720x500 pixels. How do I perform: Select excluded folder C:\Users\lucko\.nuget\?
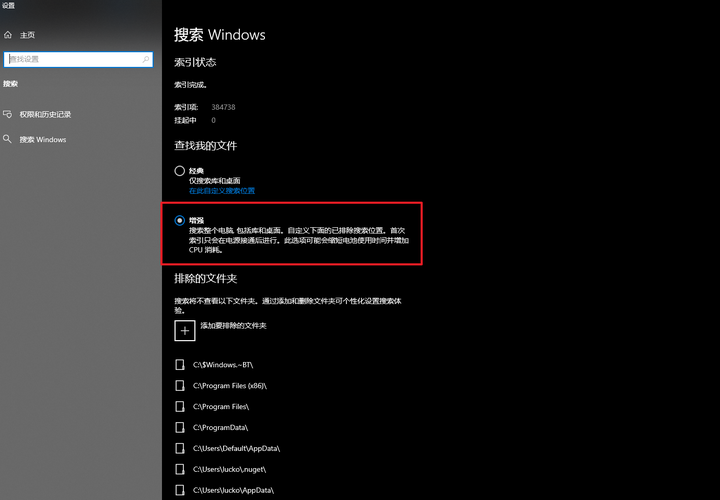coord(230,469)
